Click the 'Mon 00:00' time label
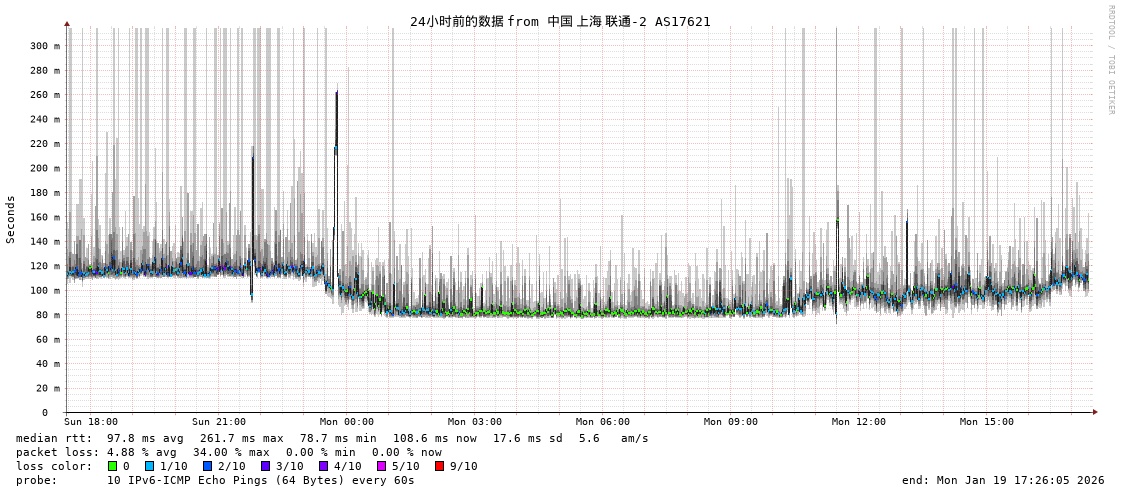The width and height of the screenshot is (1121, 494). point(347,422)
